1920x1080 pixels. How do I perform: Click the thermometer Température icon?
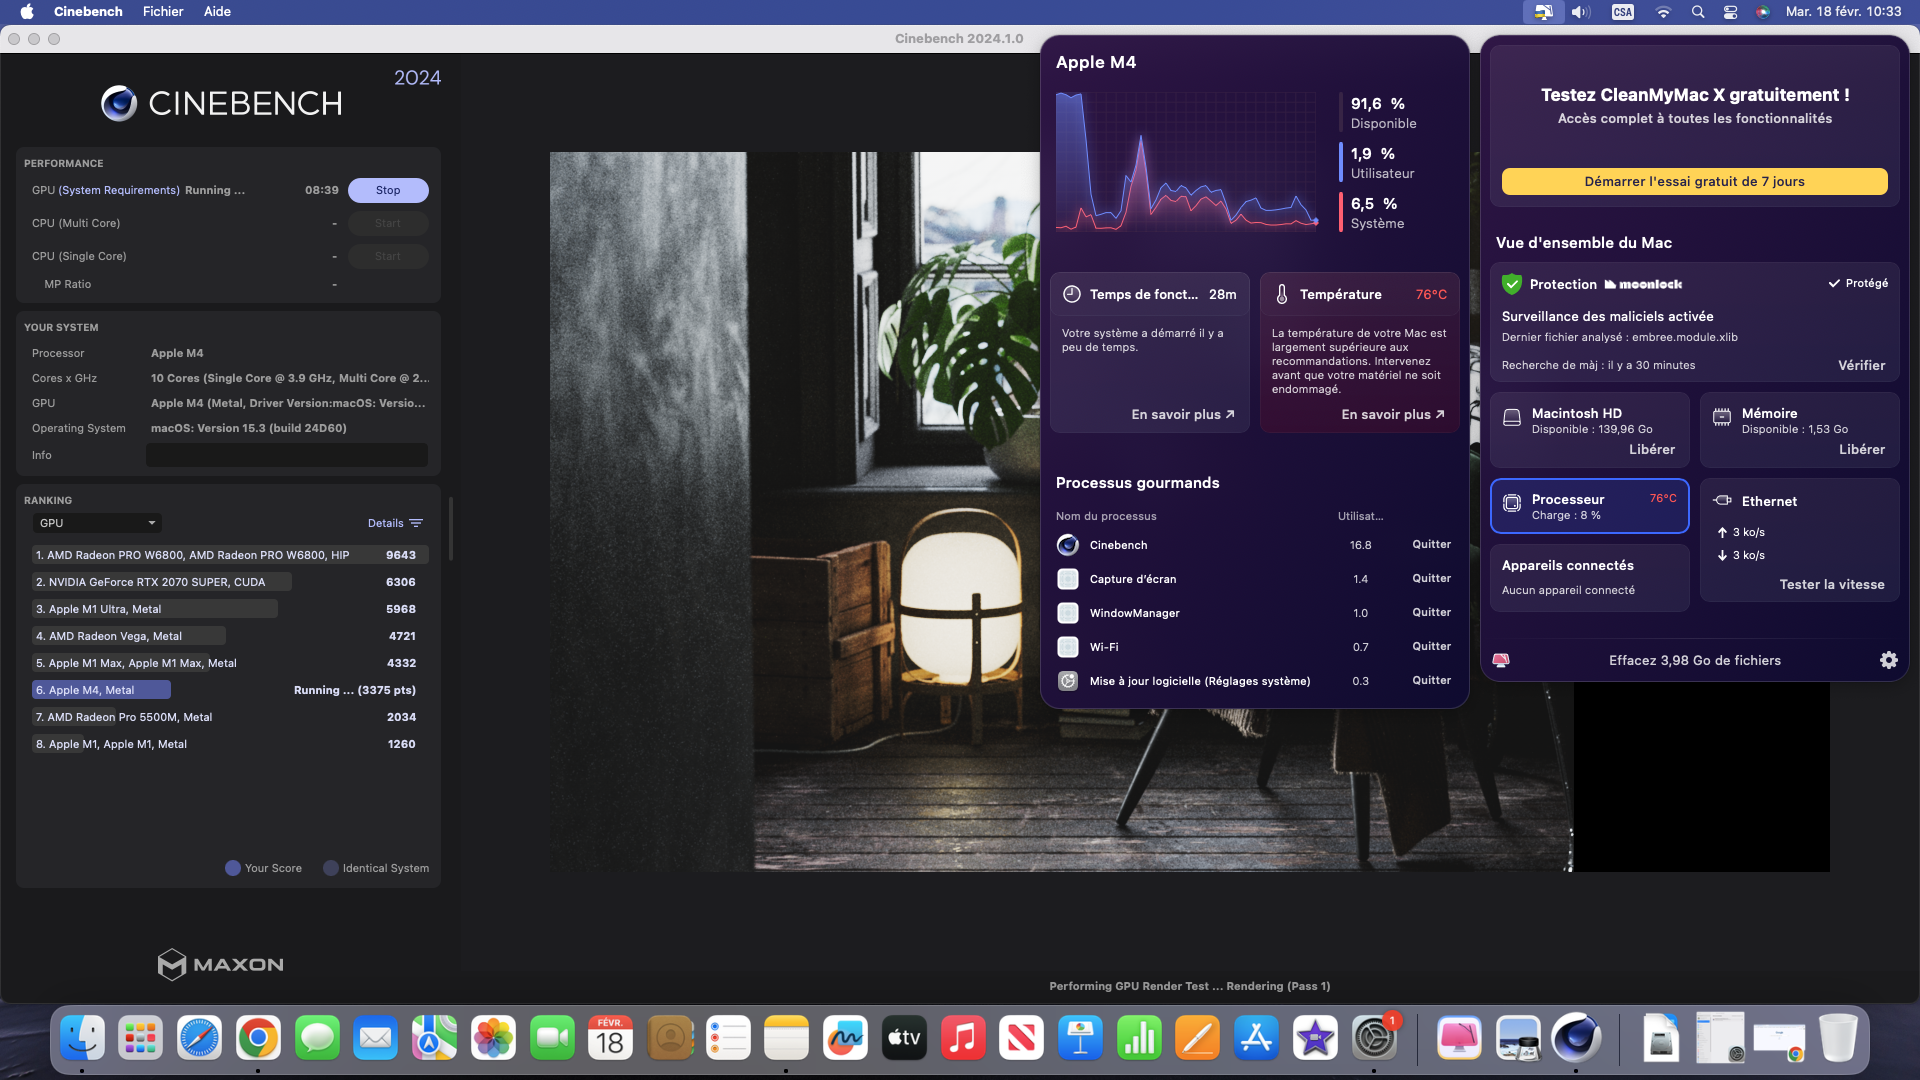1282,294
